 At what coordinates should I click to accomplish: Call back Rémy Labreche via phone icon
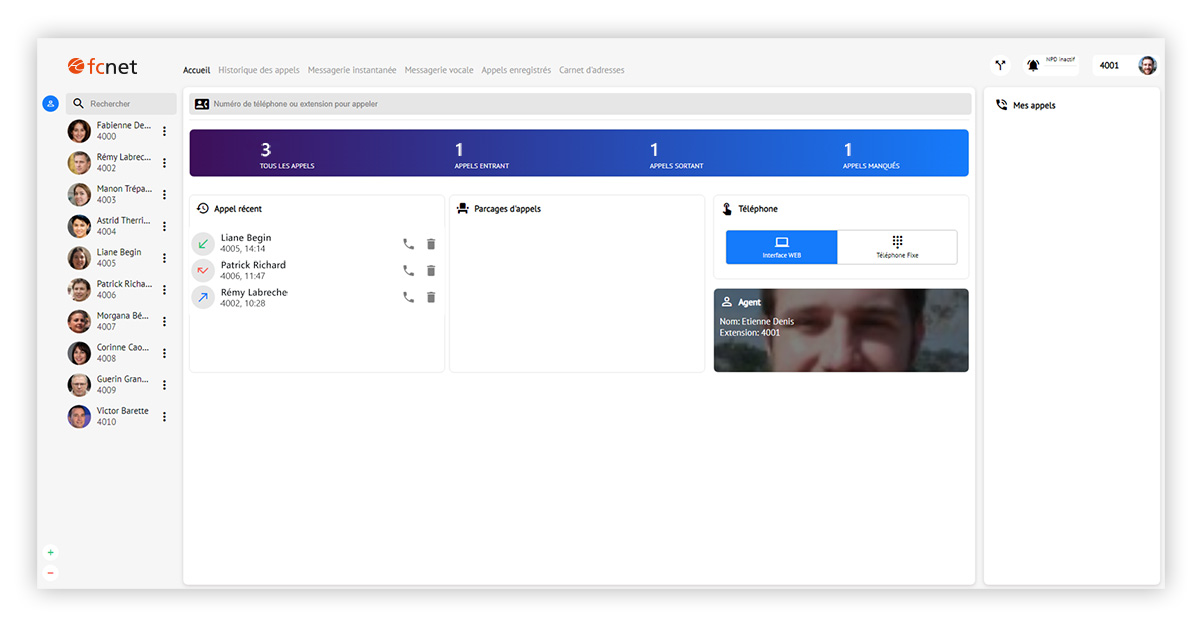pos(408,296)
